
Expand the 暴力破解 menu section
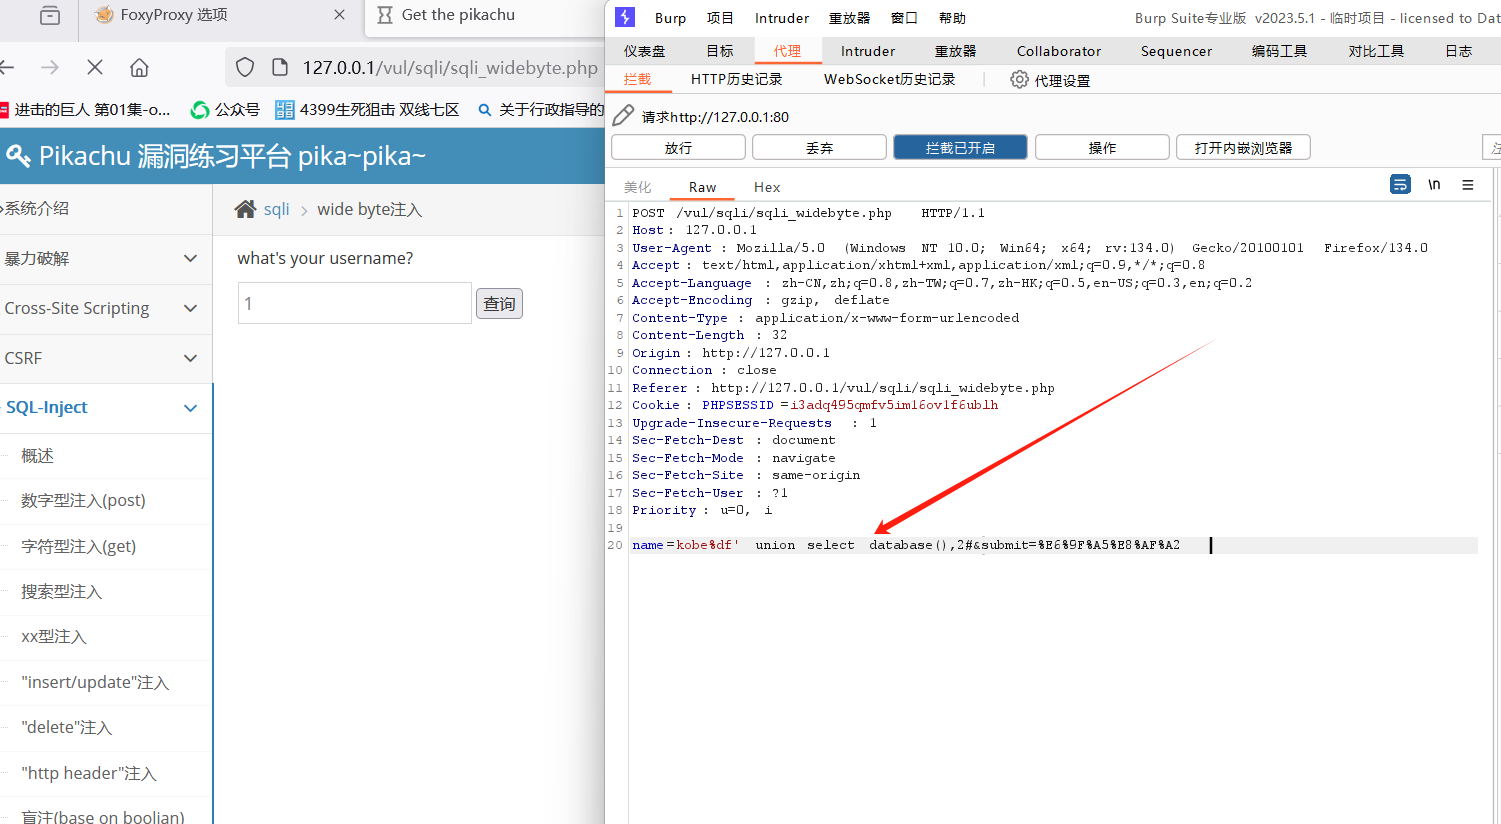(106, 259)
